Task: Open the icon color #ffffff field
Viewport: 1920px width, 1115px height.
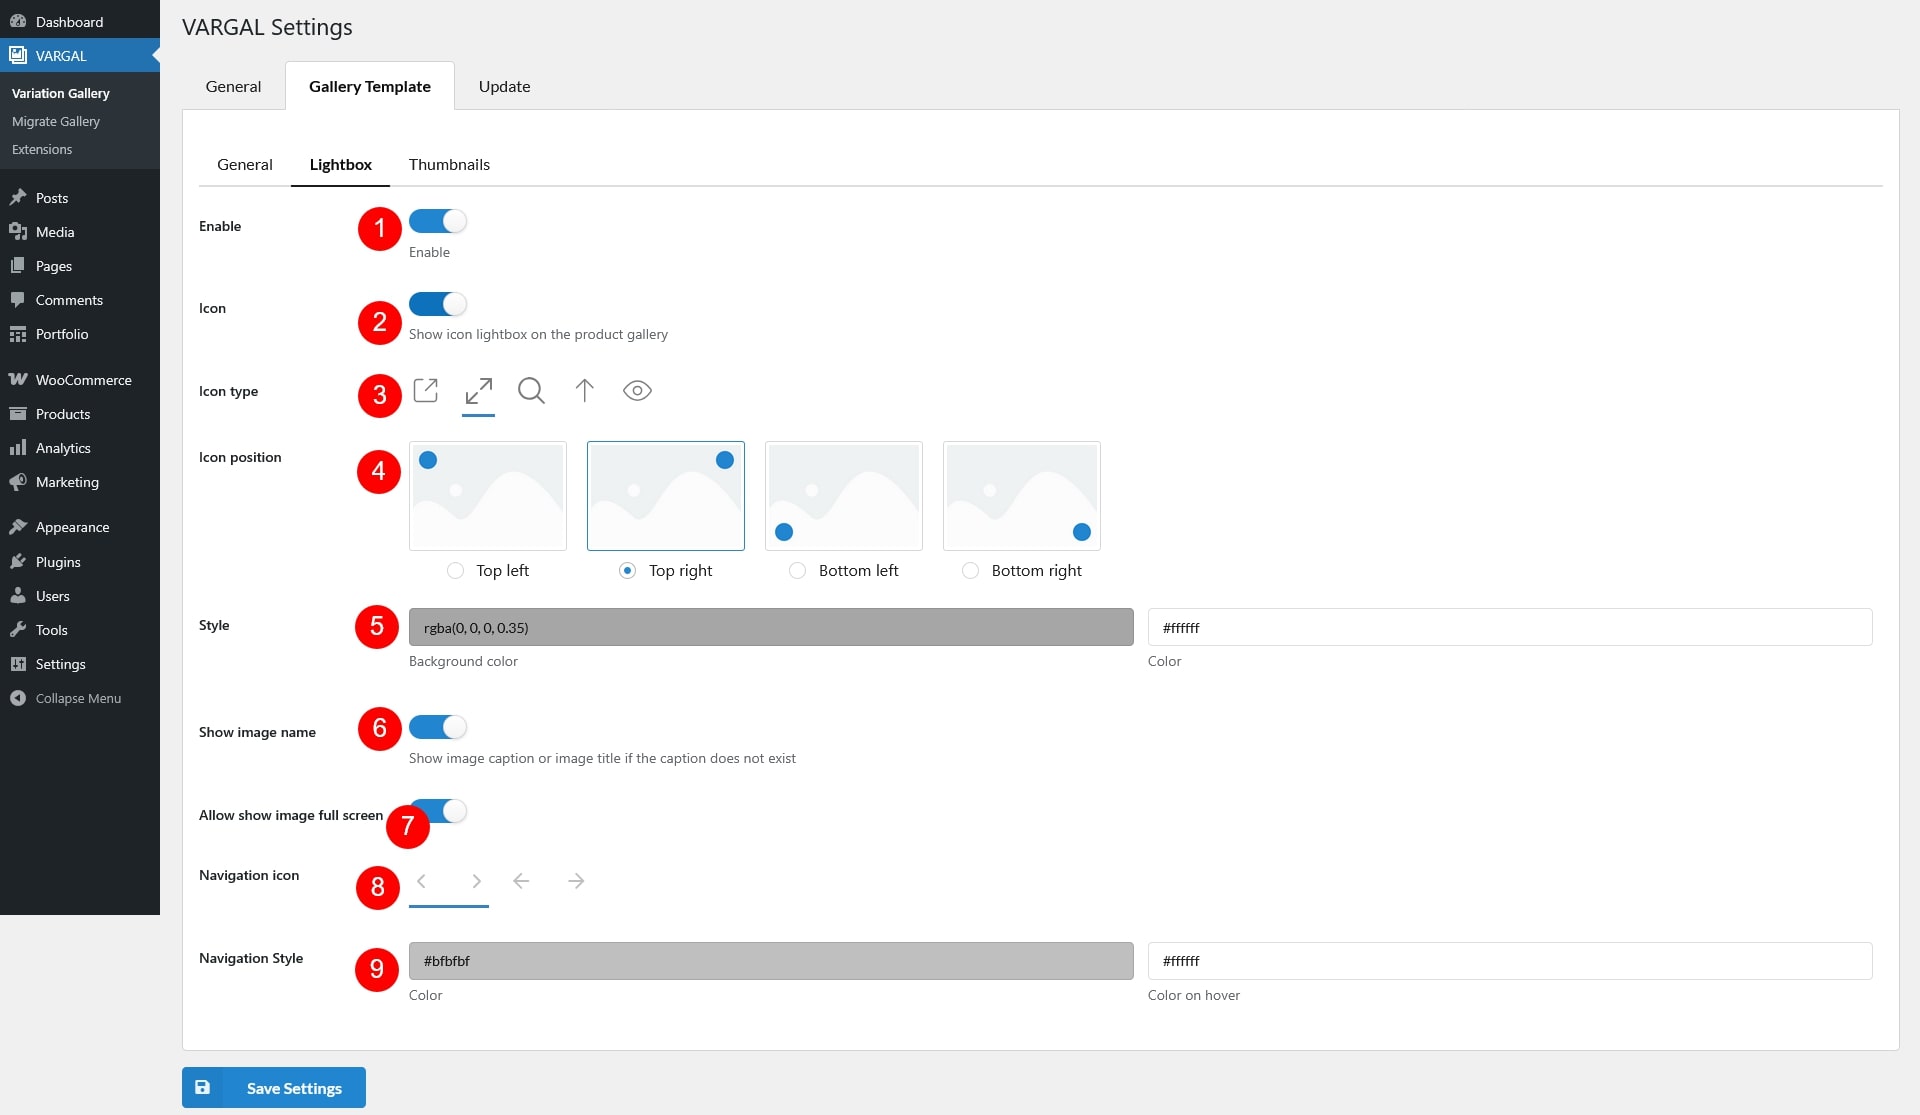Action: pyautogui.click(x=1510, y=627)
